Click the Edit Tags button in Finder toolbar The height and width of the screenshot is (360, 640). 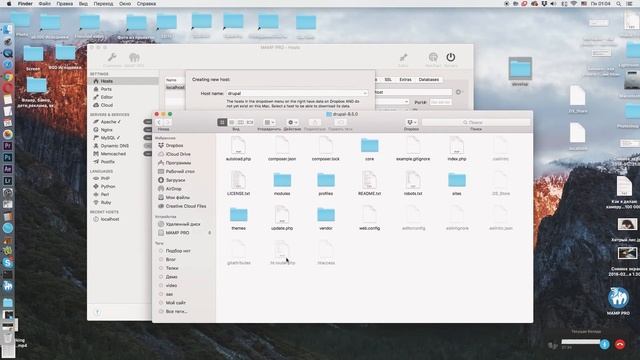(x=340, y=122)
